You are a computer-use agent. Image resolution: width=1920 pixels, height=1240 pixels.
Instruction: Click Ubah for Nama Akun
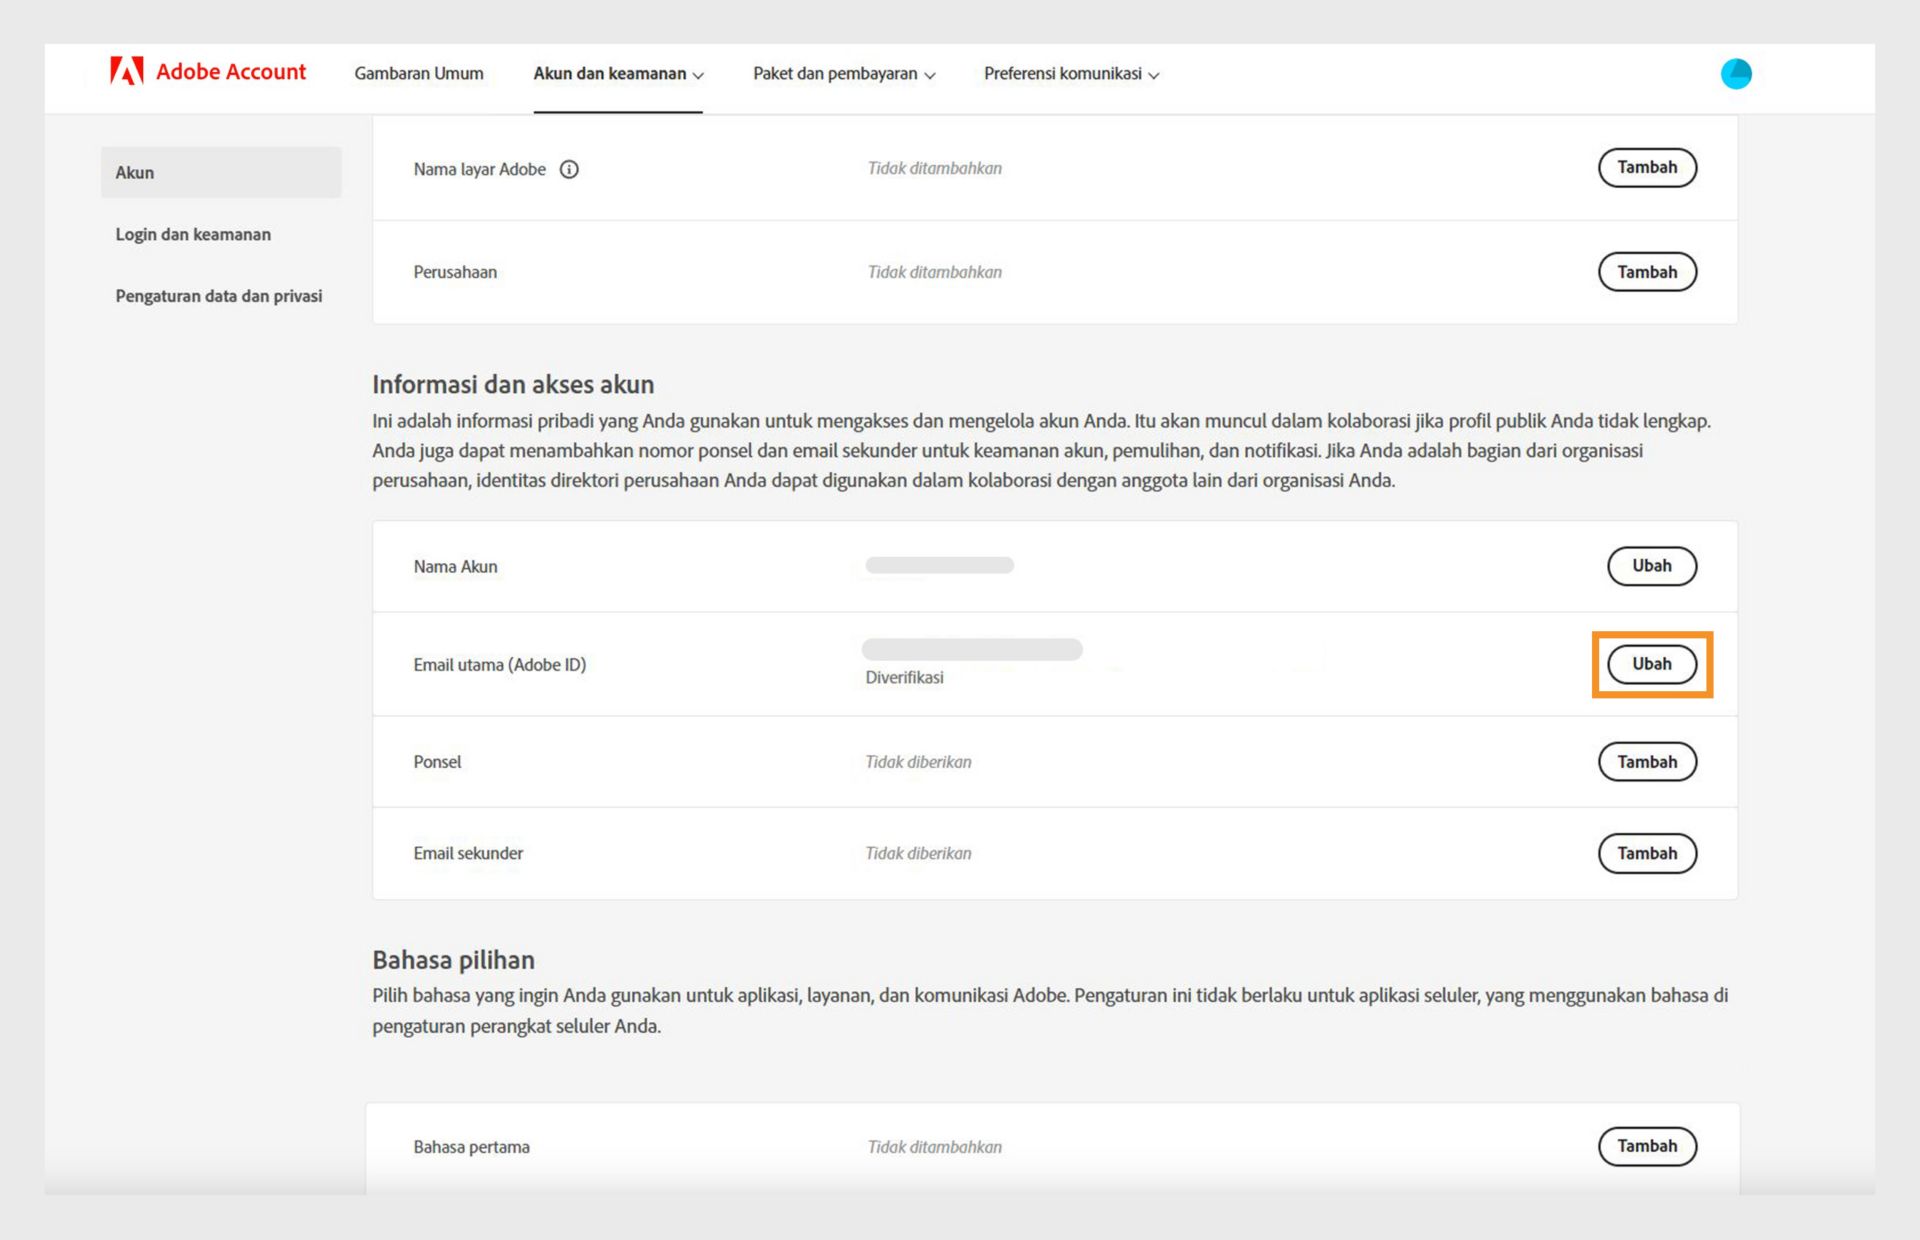[1651, 566]
